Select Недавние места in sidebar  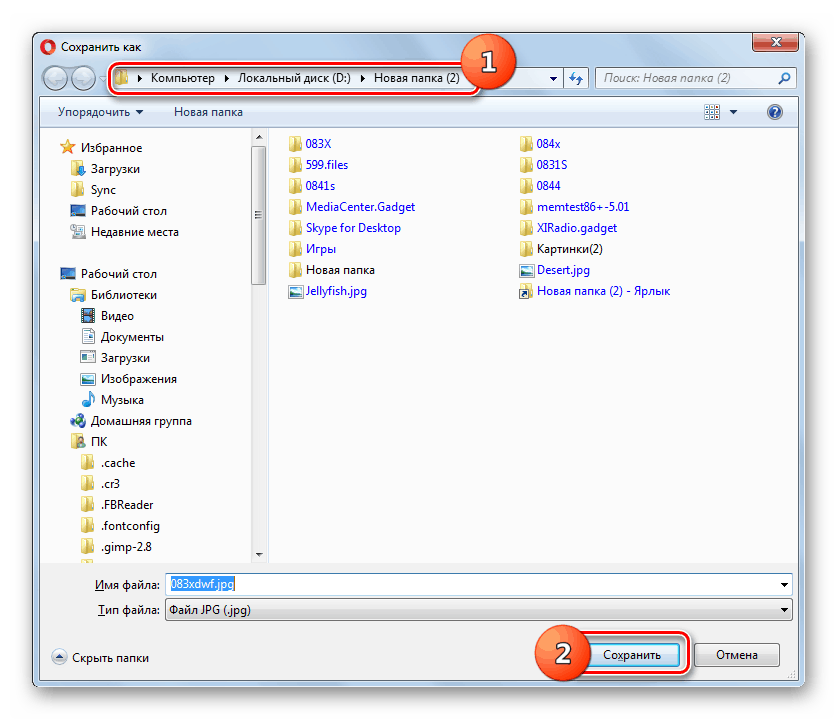click(135, 232)
